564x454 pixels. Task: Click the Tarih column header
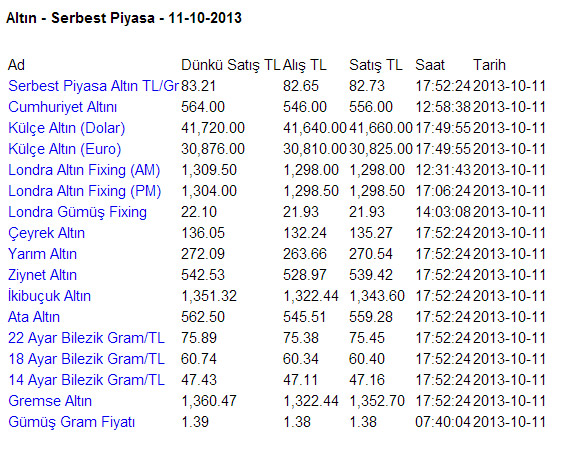489,65
